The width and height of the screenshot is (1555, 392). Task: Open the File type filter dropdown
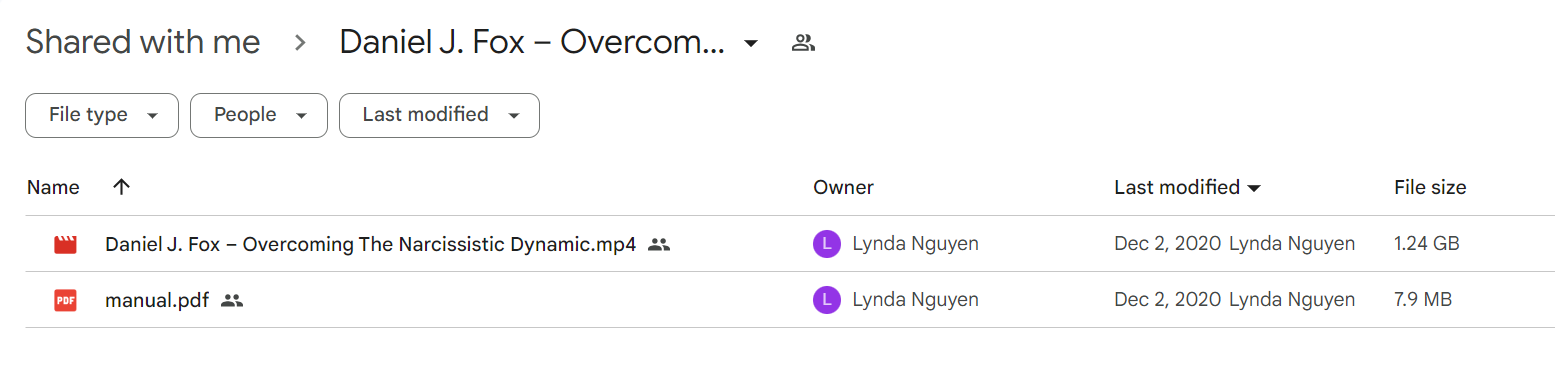coord(102,115)
